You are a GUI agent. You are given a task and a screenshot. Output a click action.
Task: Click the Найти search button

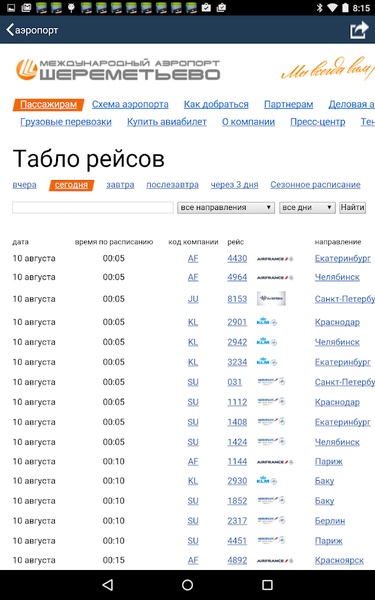click(352, 207)
